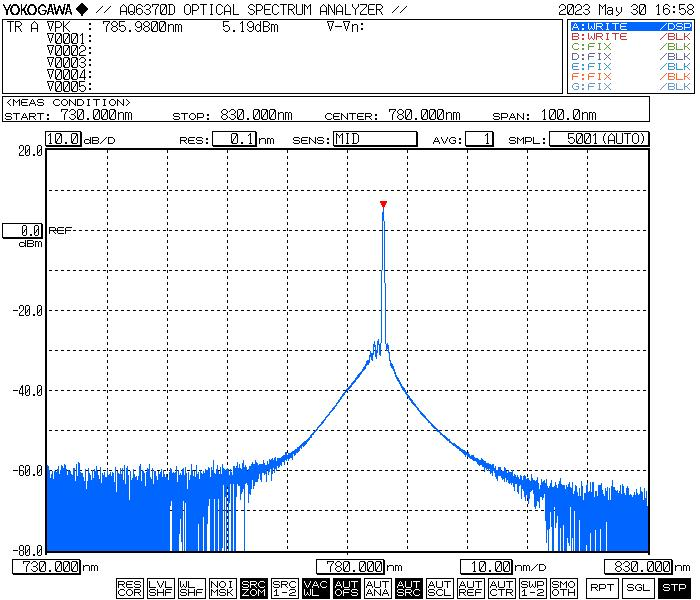Screen dimensions: 700x600
Task: Select trace A:WRITE in trace list
Action: [x=630, y=26]
